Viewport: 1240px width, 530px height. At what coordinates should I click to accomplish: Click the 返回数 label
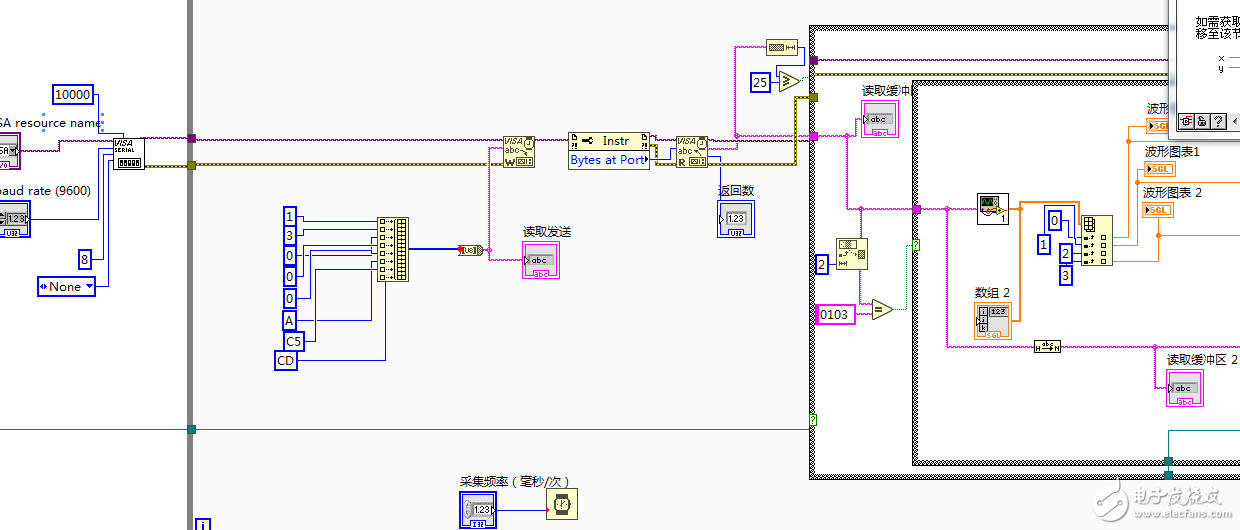[x=735, y=191]
